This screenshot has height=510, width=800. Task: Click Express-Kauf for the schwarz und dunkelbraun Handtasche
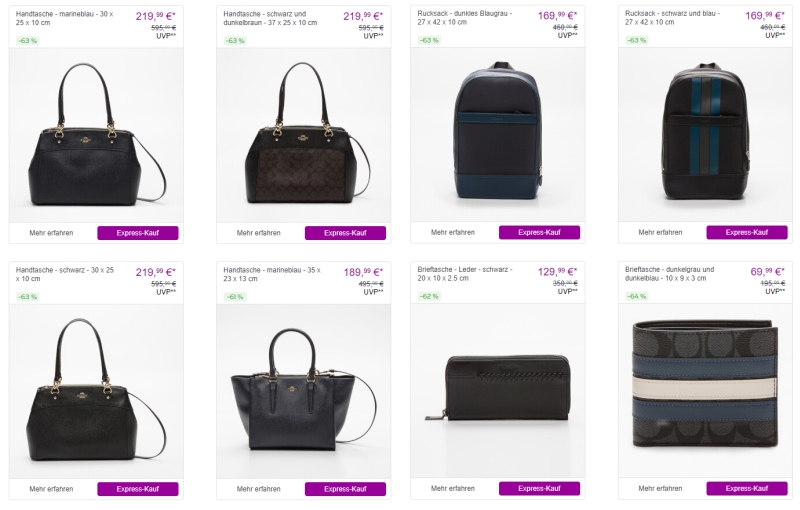pos(345,233)
